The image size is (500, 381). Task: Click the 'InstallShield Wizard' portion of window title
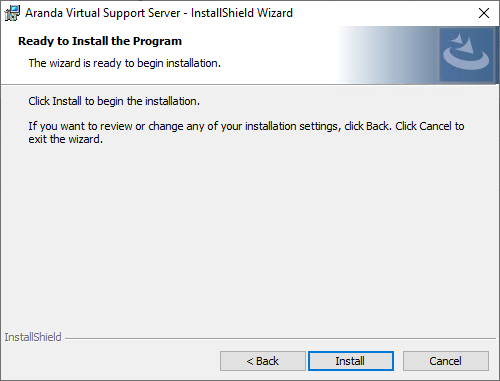tap(242, 13)
